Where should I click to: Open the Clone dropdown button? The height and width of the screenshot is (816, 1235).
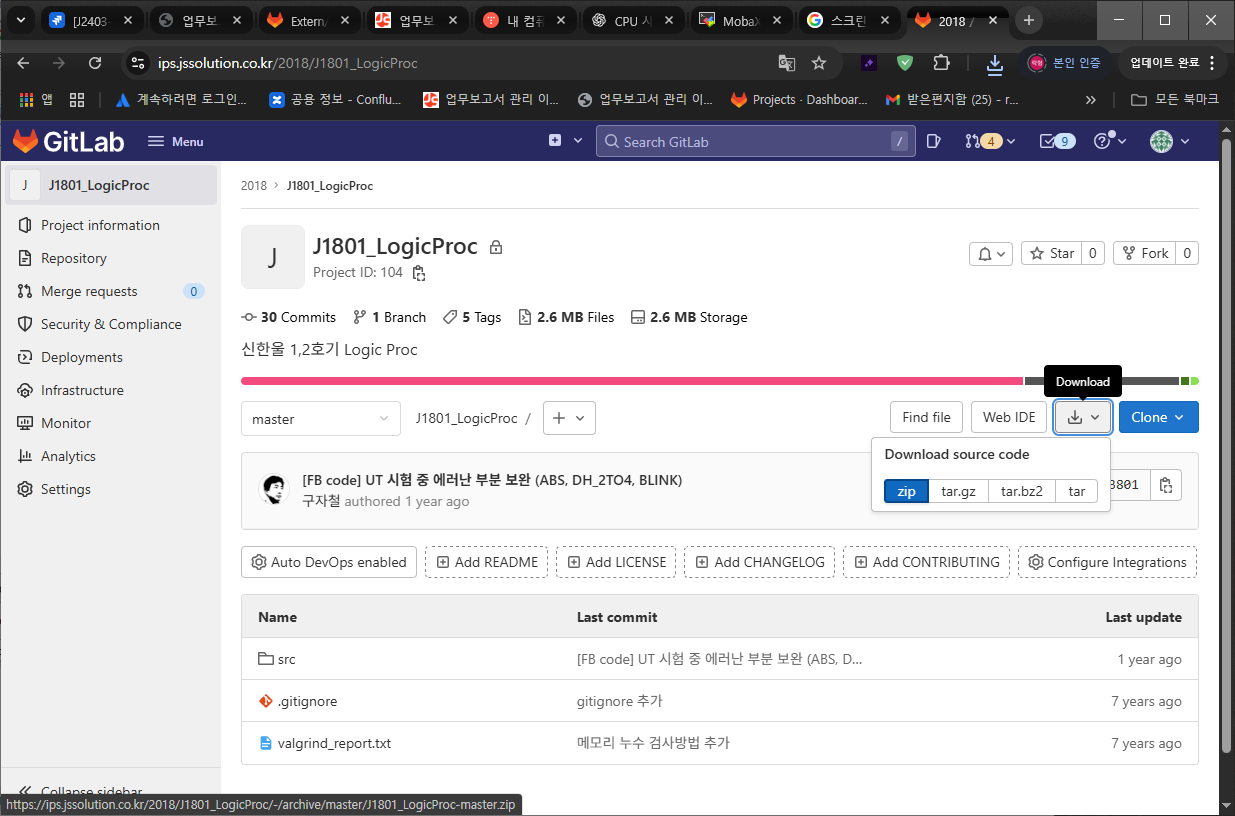pos(1158,418)
